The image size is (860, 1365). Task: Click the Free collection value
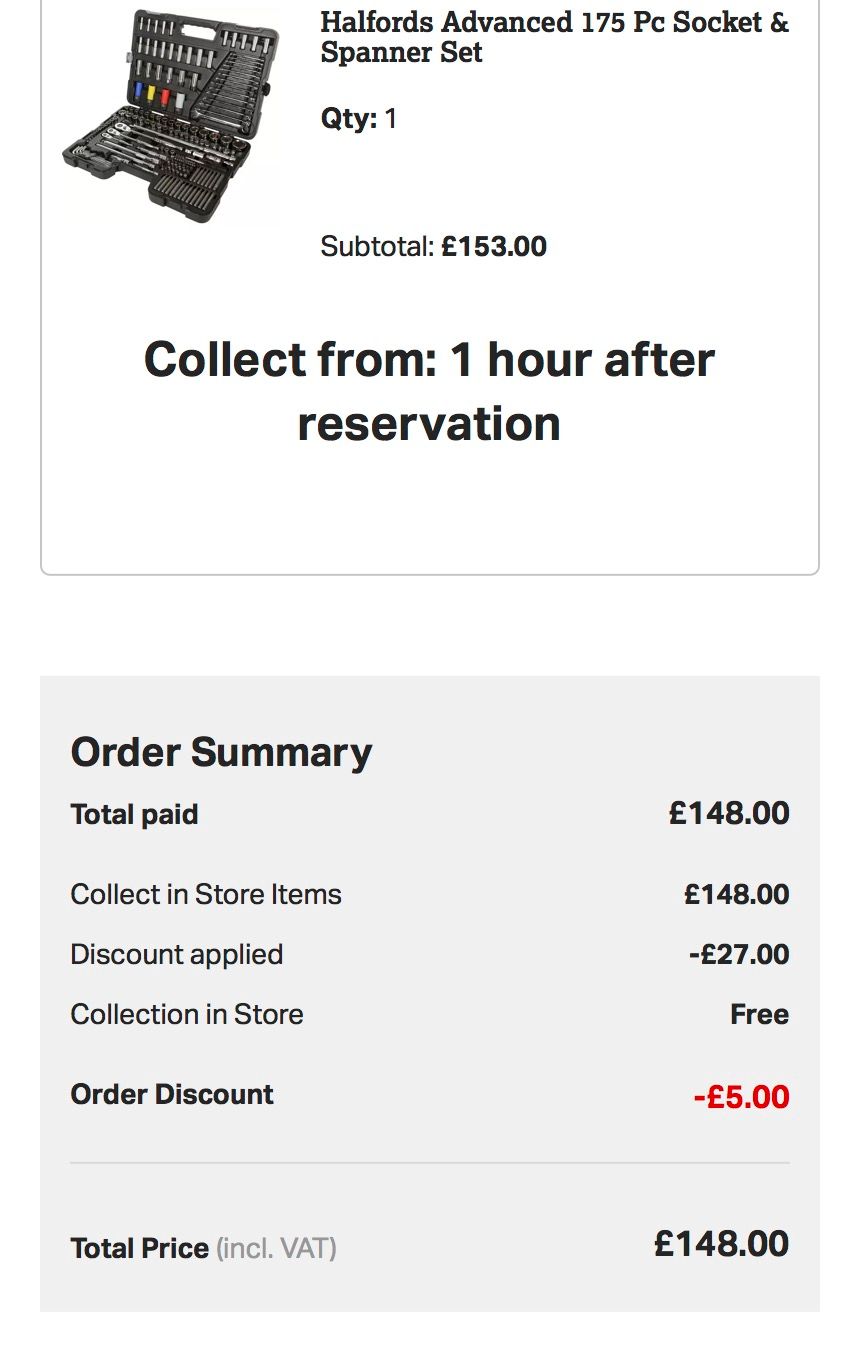[x=759, y=1014]
